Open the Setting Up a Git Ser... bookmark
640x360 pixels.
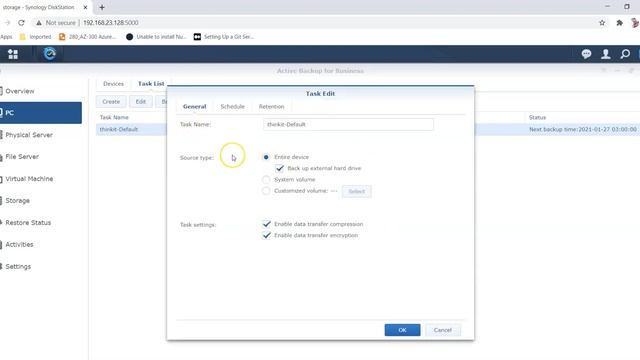[224, 37]
